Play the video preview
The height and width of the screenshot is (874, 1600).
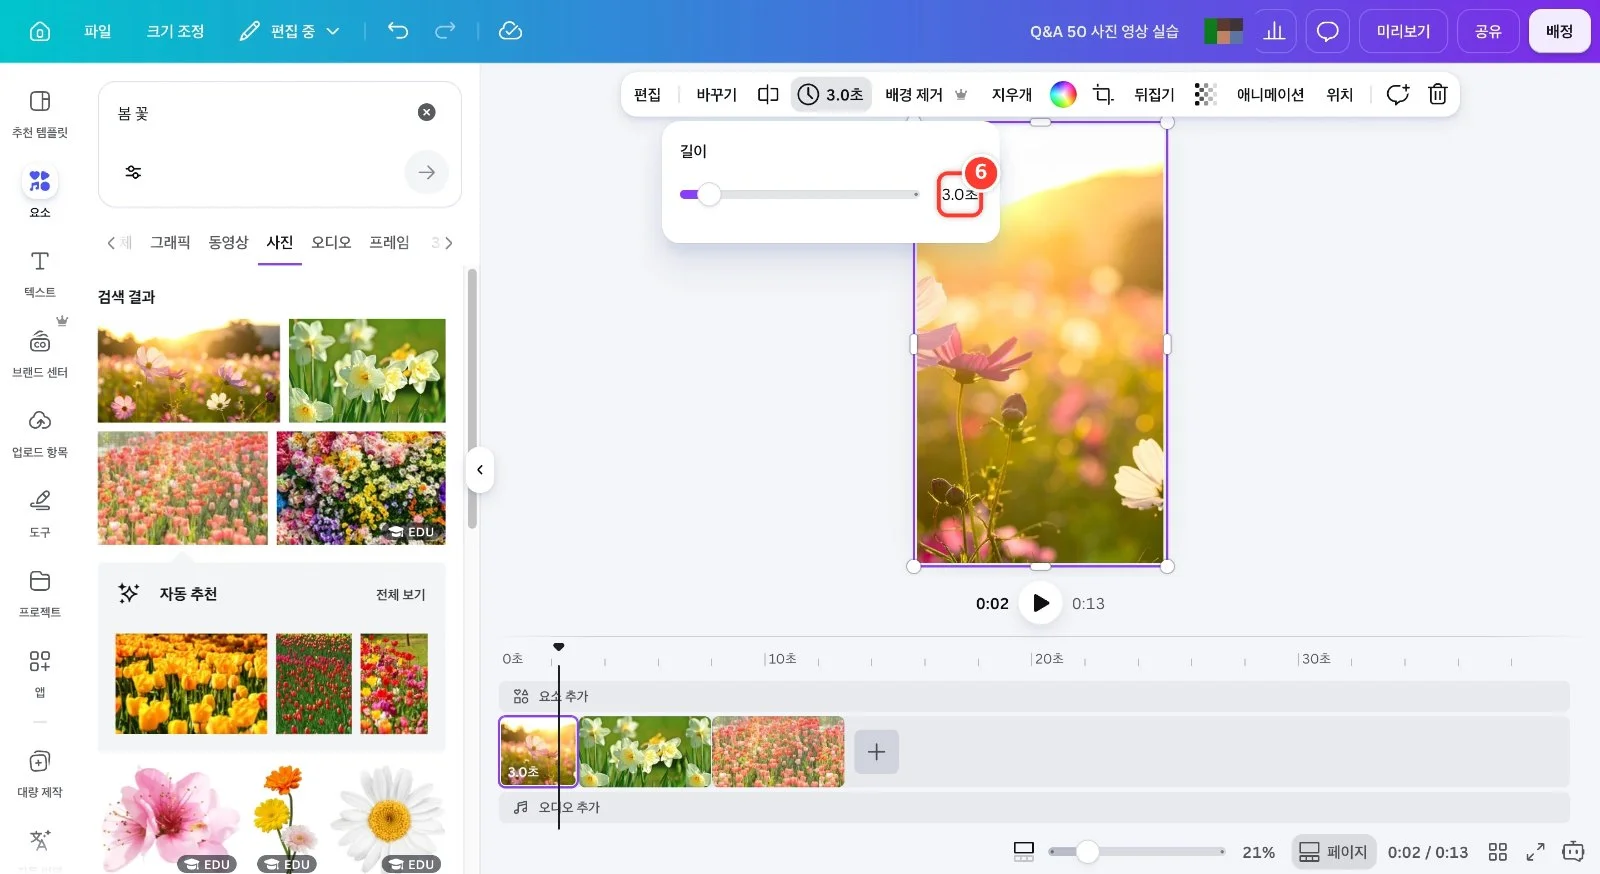tap(1040, 603)
